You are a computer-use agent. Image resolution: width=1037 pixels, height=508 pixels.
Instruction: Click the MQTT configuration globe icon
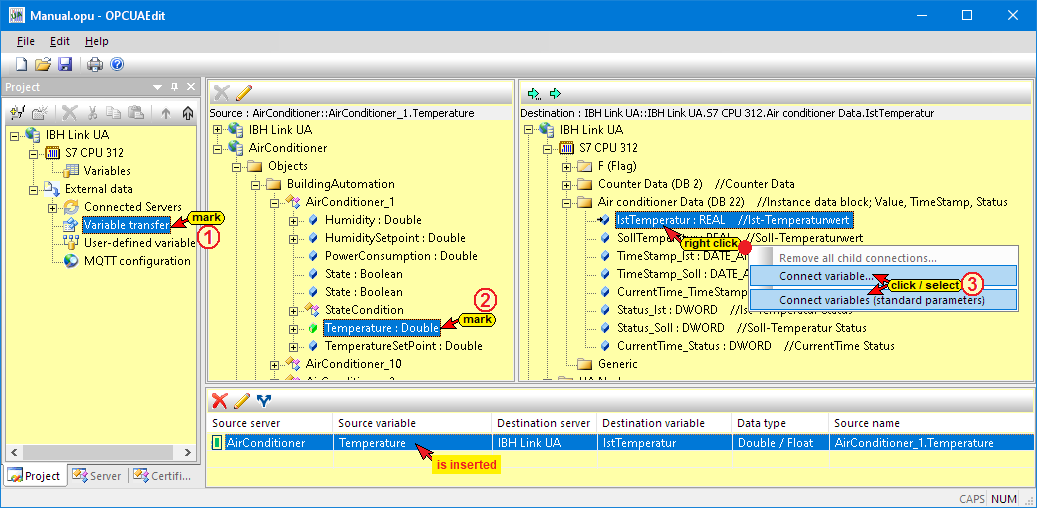(71, 261)
